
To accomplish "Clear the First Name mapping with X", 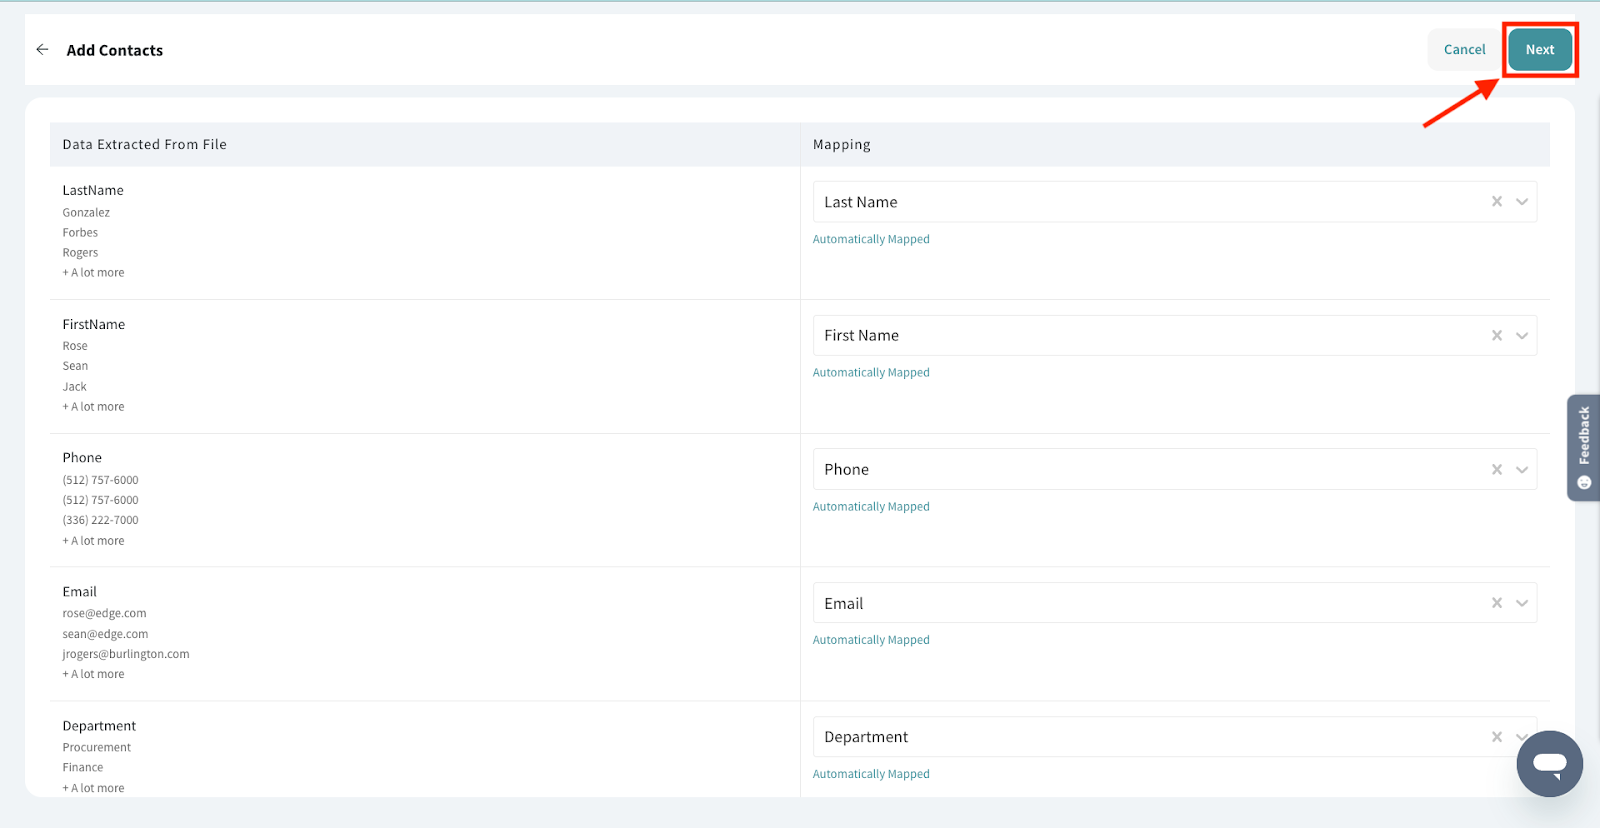I will point(1497,335).
